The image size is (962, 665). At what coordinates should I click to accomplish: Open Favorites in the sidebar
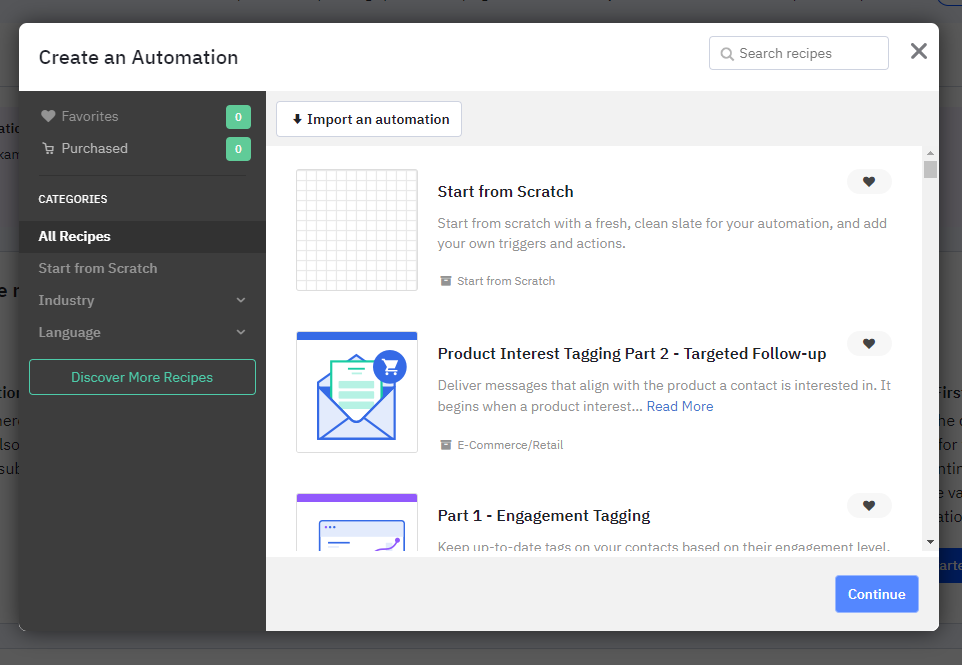[89, 116]
